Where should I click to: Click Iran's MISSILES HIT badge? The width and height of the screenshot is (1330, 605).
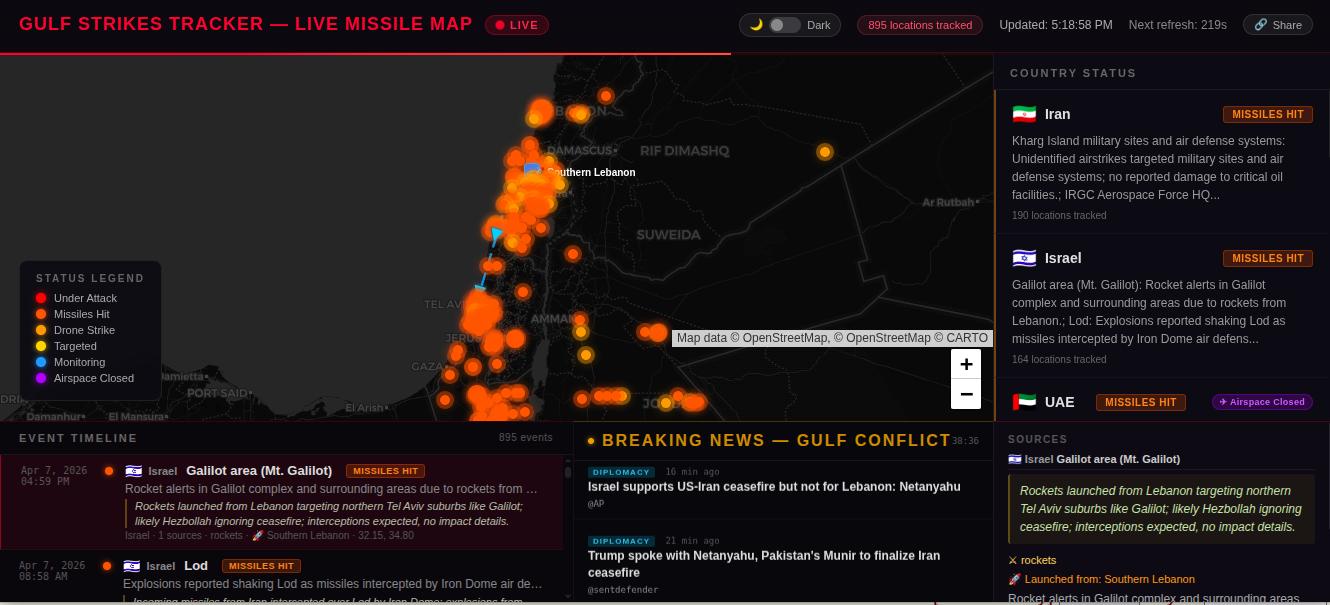(x=1268, y=114)
